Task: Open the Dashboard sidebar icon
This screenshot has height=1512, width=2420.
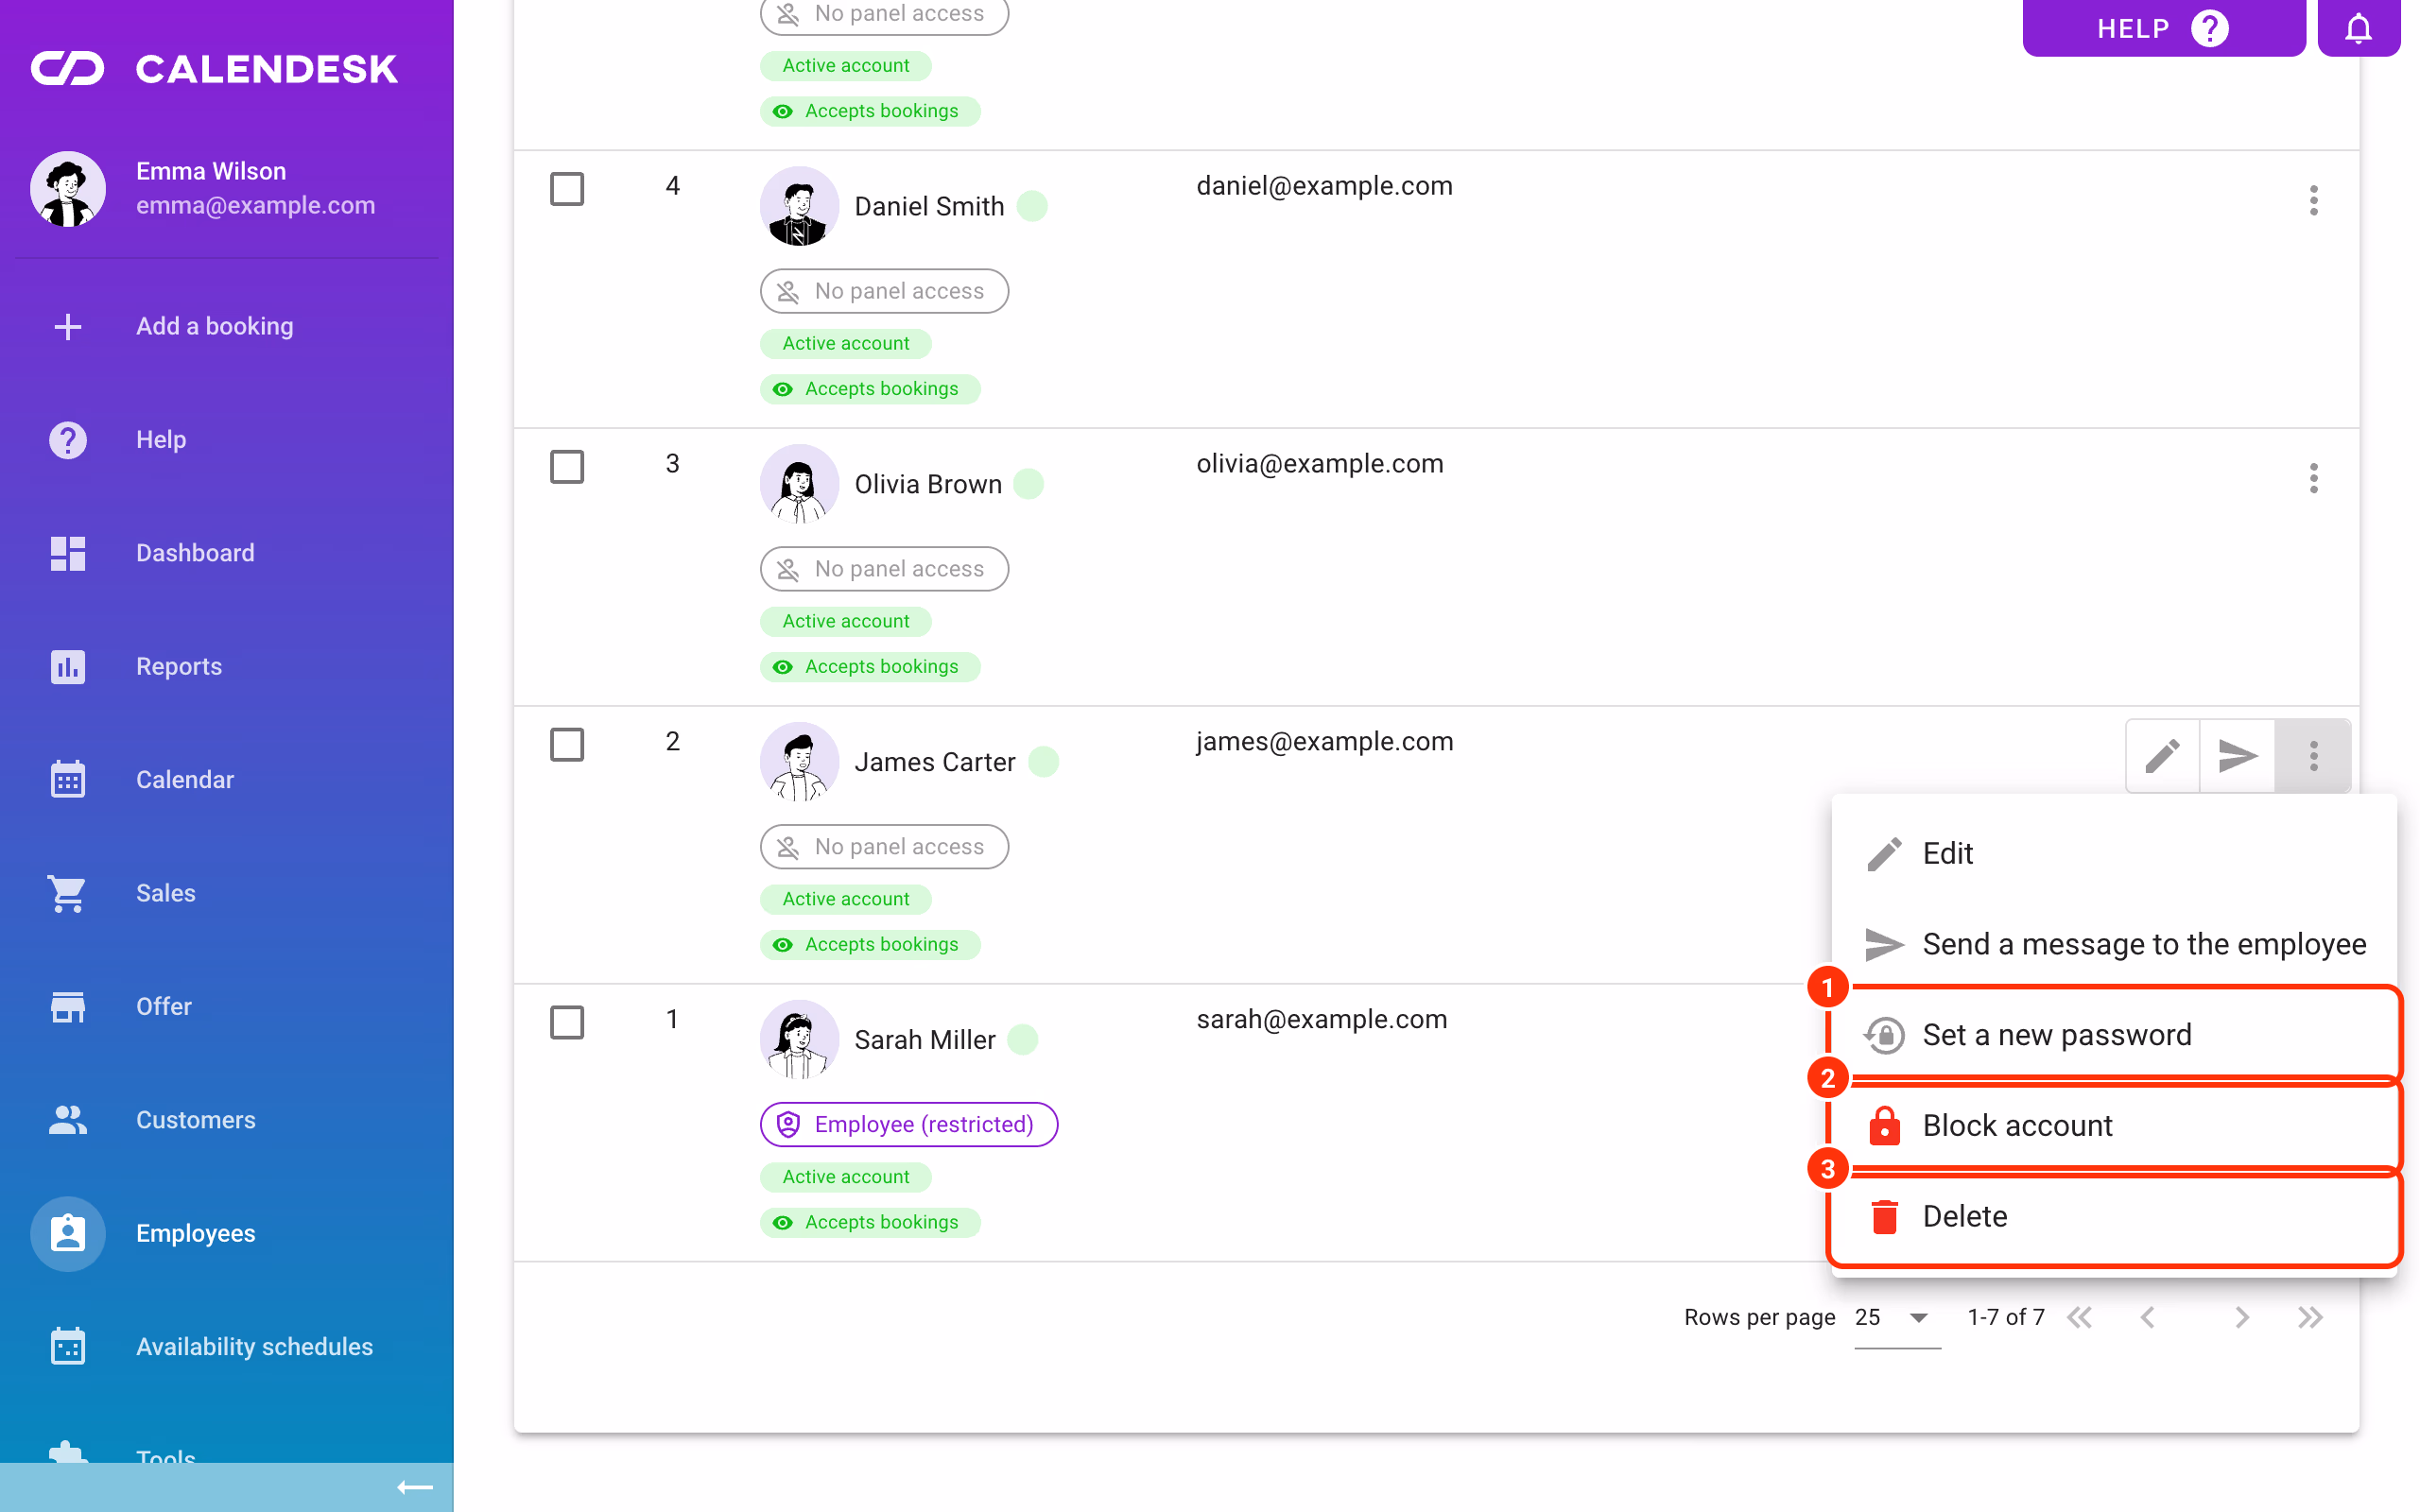Action: [x=68, y=553]
